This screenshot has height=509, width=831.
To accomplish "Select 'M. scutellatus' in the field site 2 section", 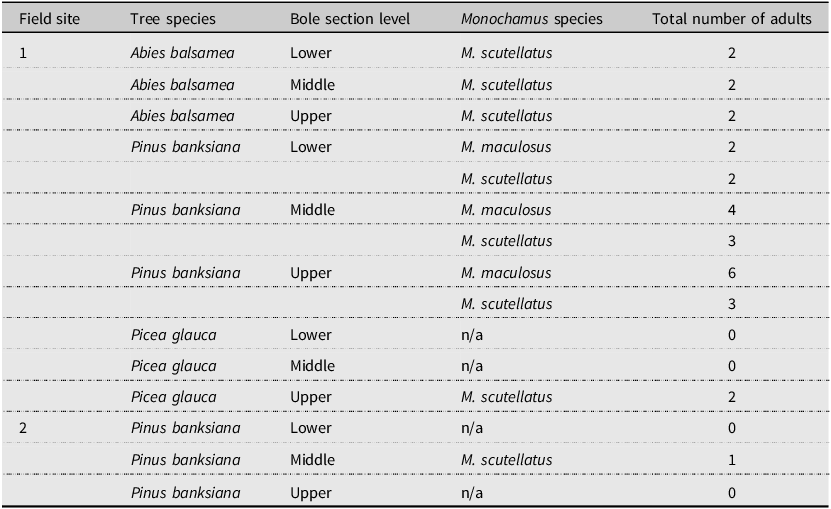I will coord(506,460).
